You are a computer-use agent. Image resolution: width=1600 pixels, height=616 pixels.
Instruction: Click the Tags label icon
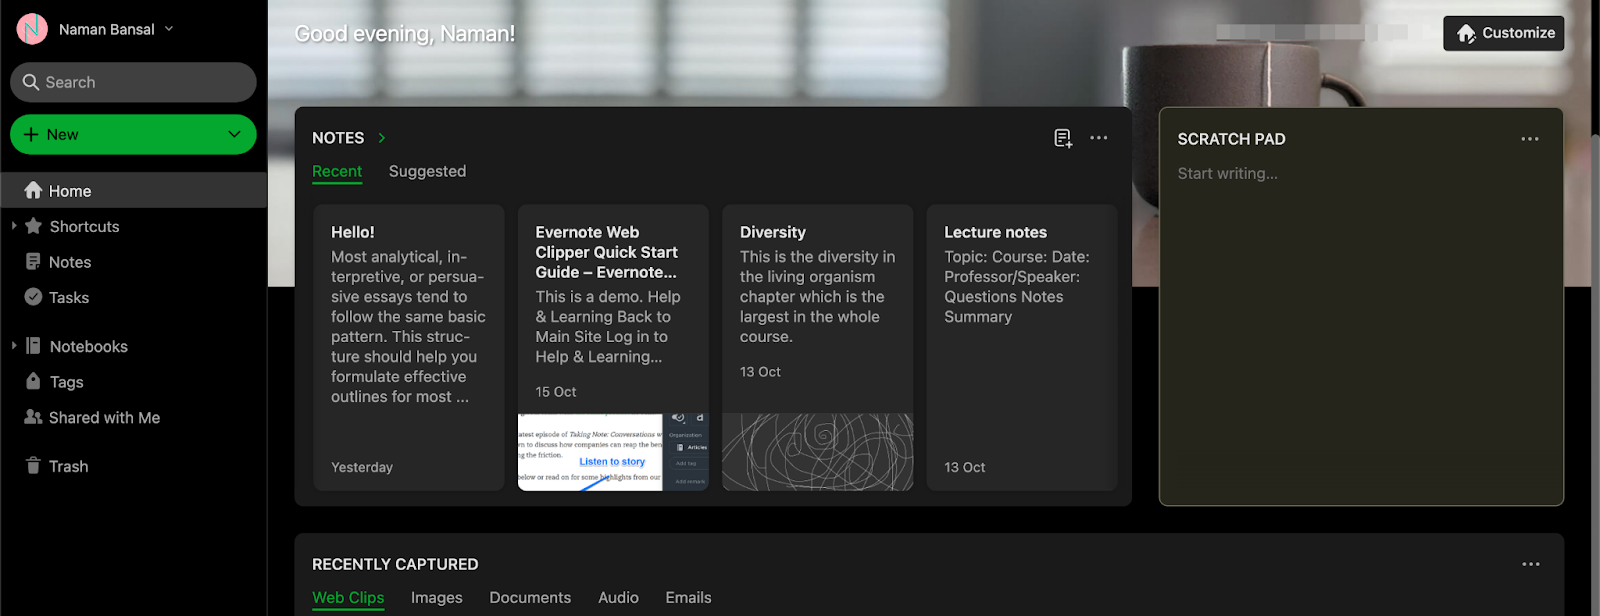(x=33, y=381)
